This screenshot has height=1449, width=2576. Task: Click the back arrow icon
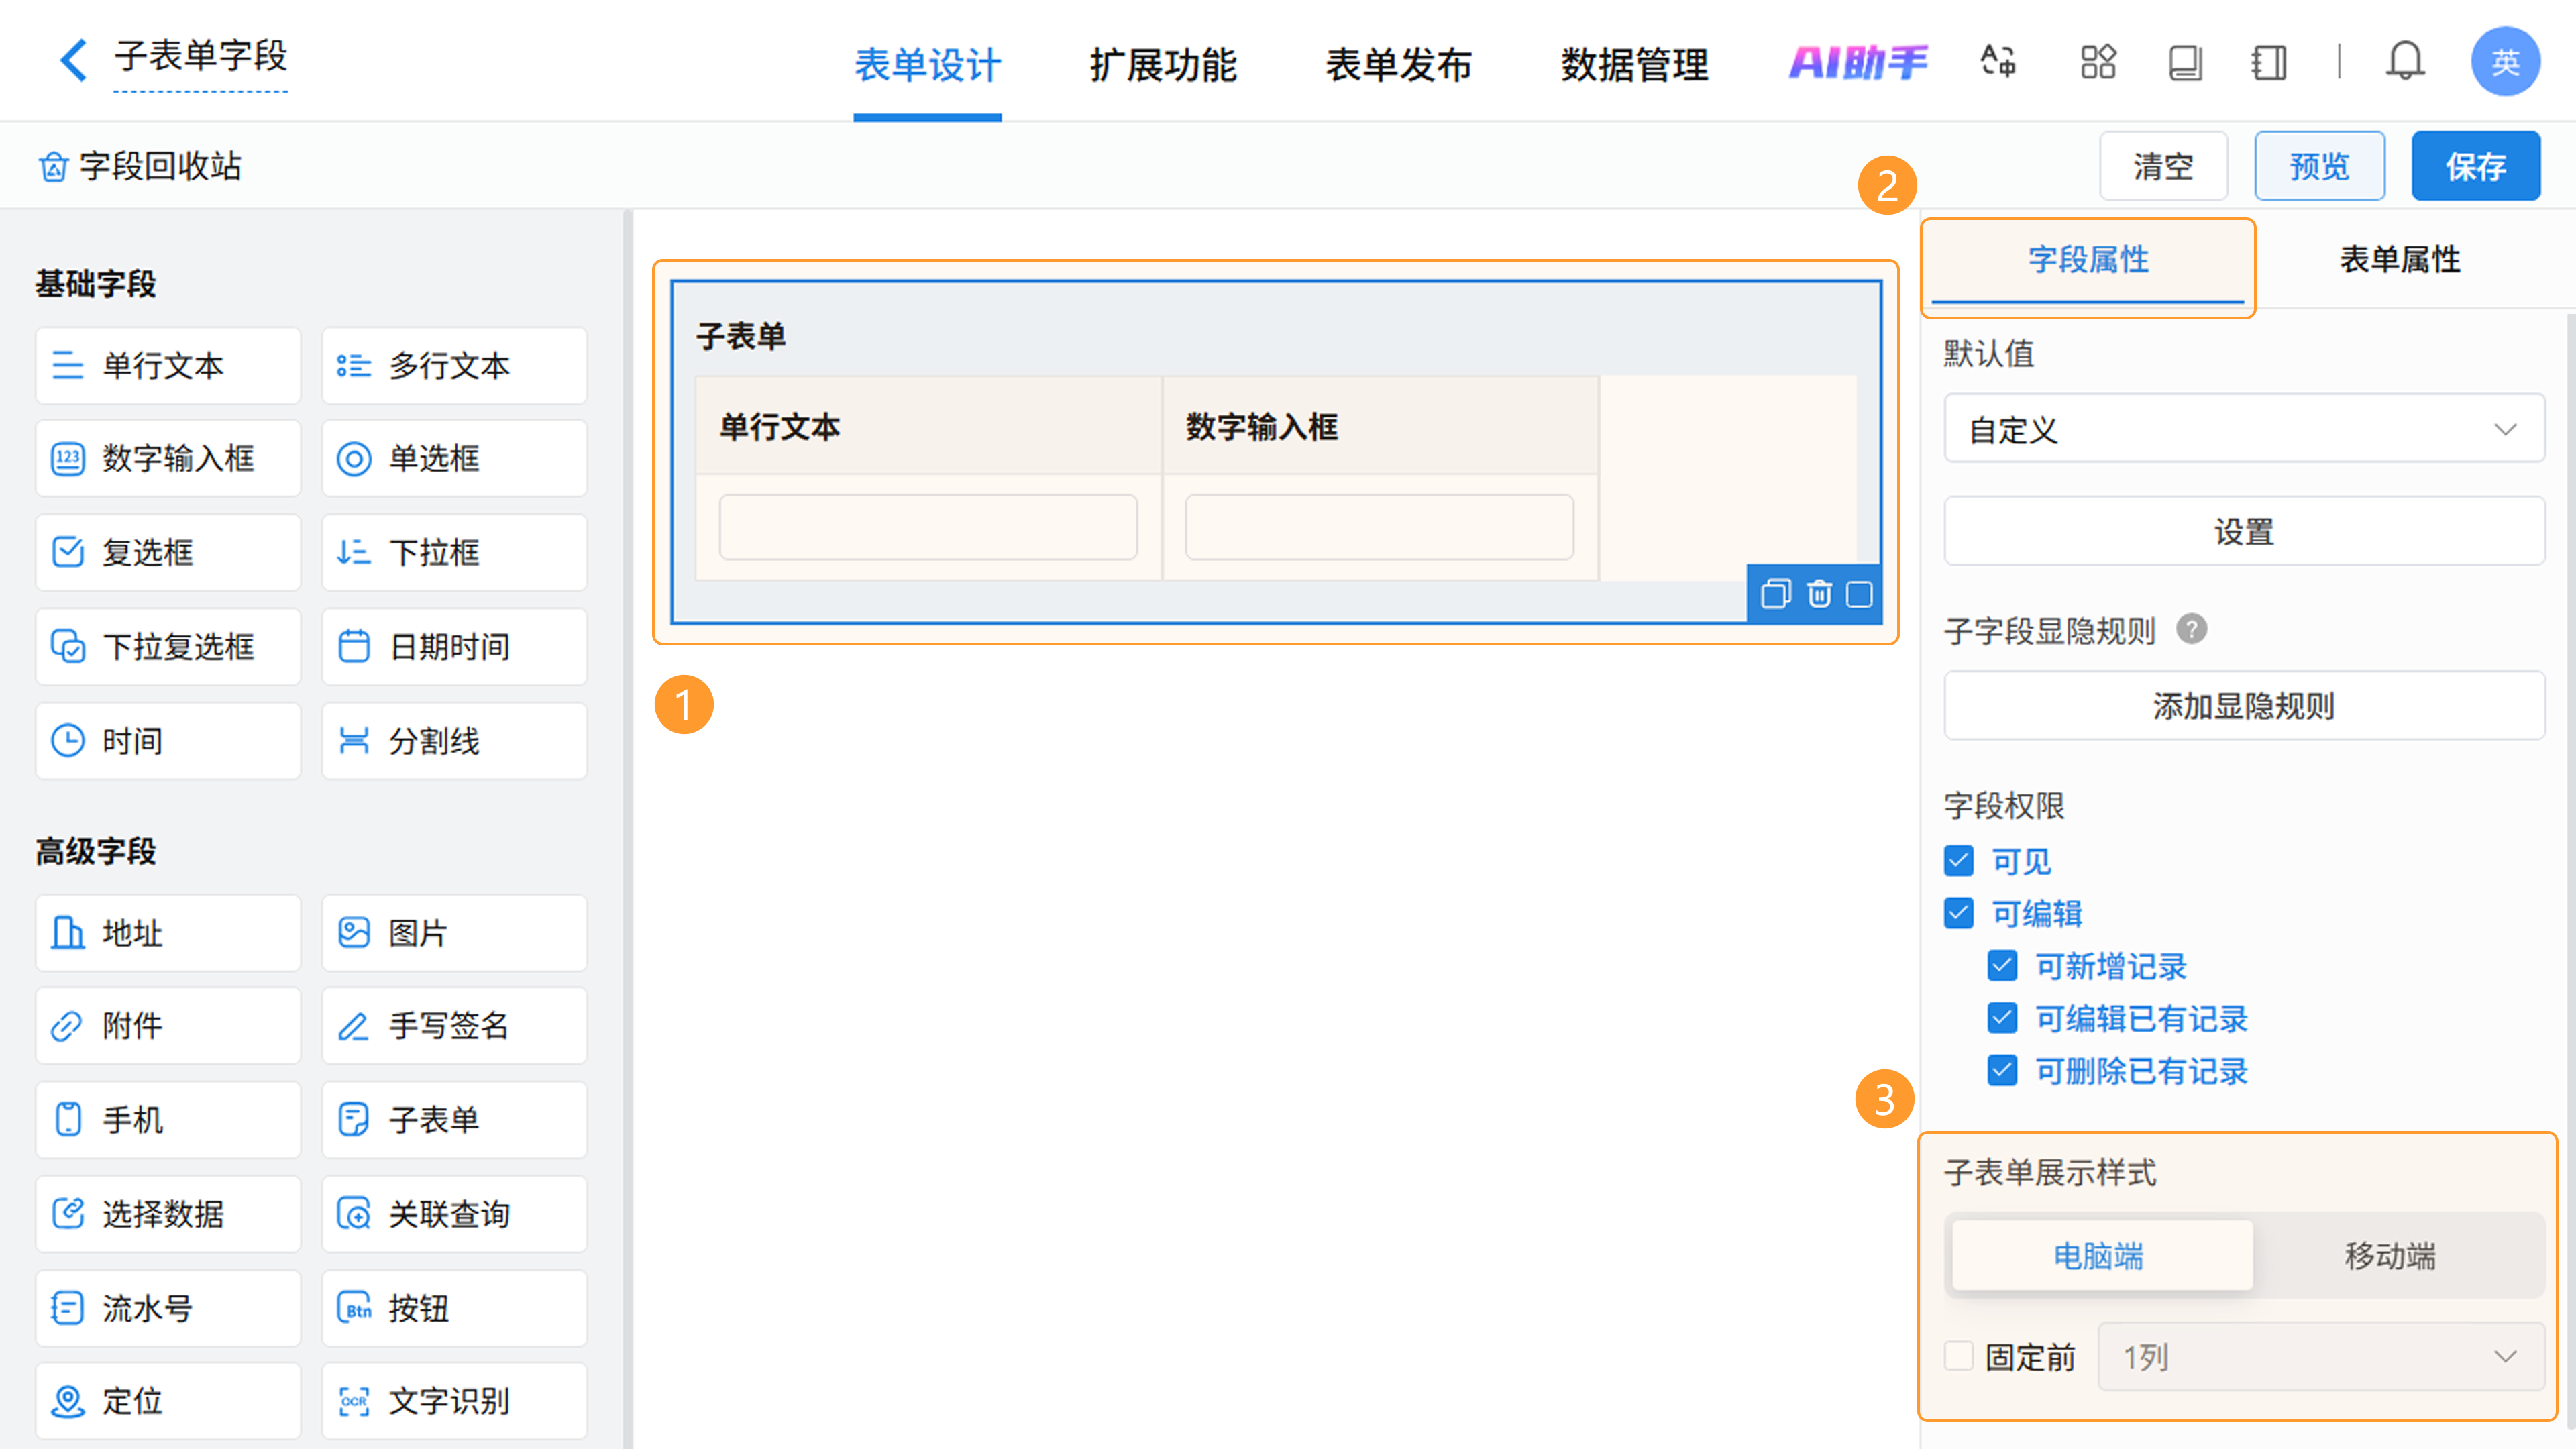[72, 60]
